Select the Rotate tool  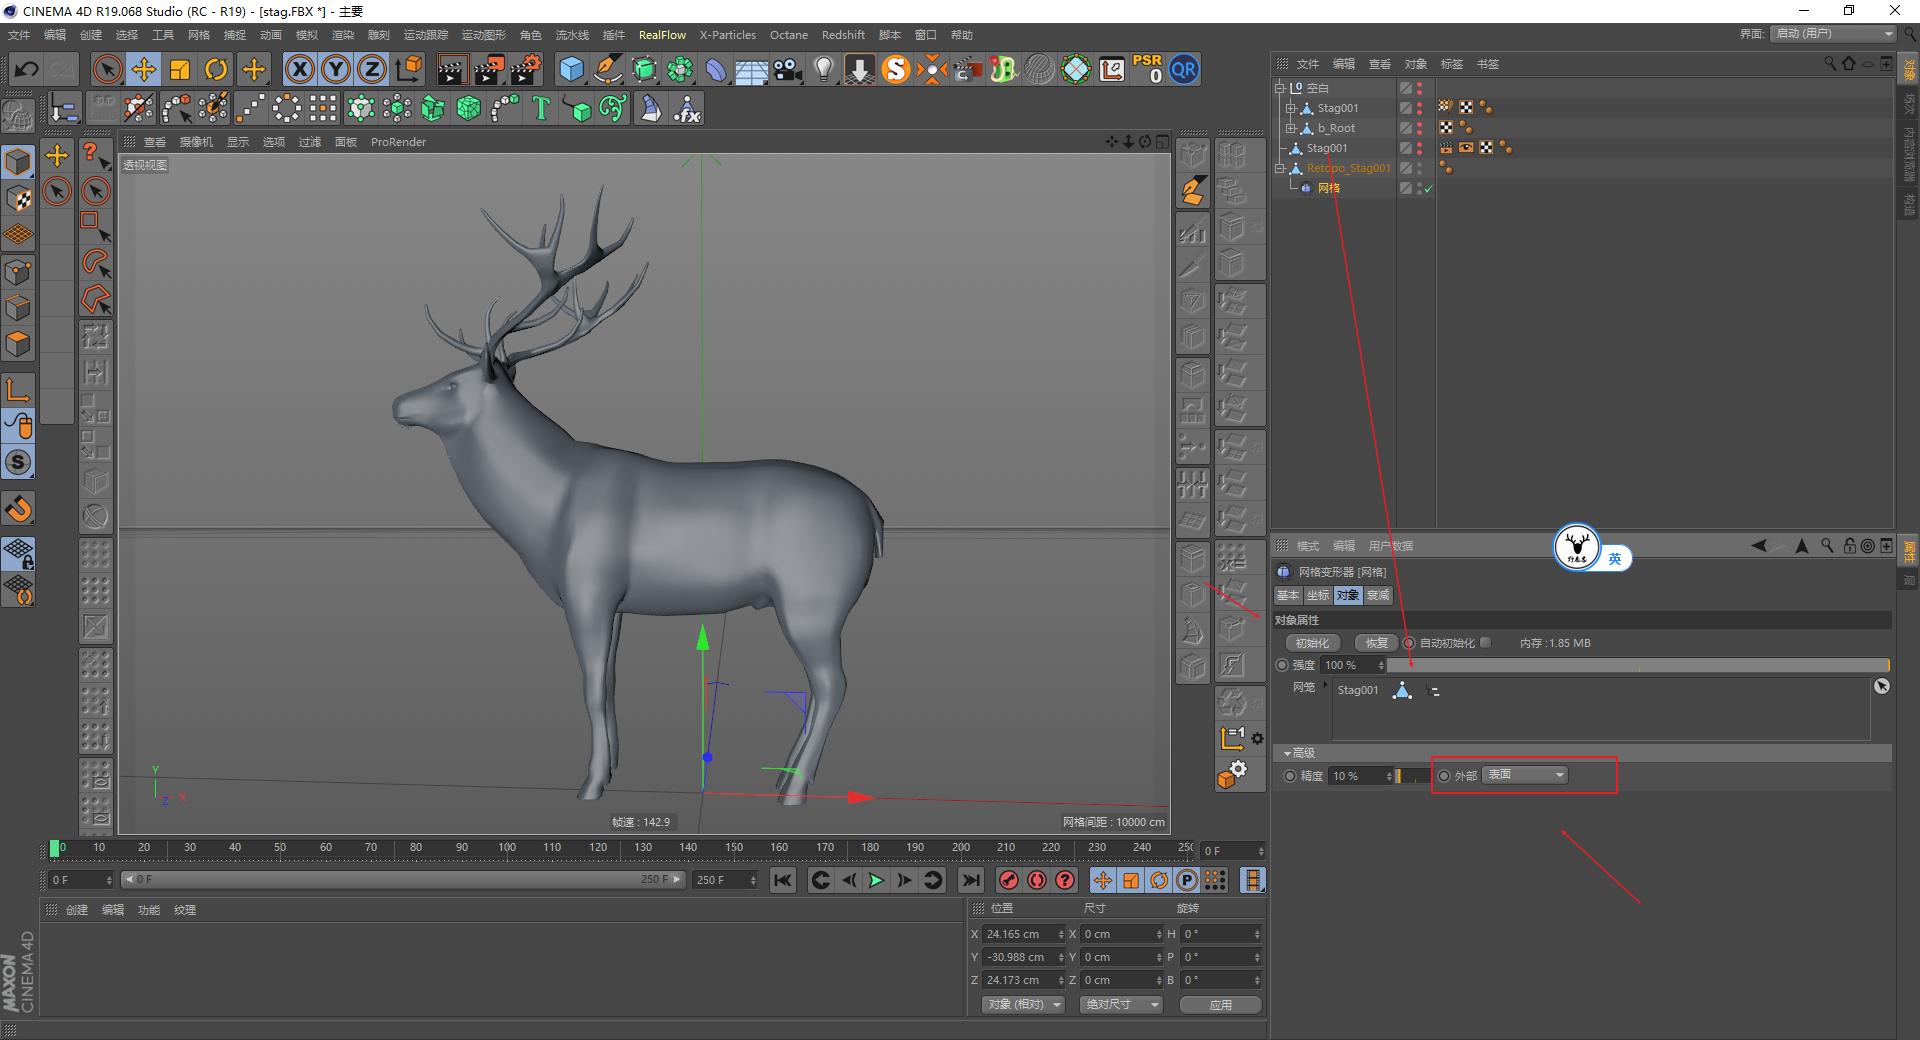217,69
